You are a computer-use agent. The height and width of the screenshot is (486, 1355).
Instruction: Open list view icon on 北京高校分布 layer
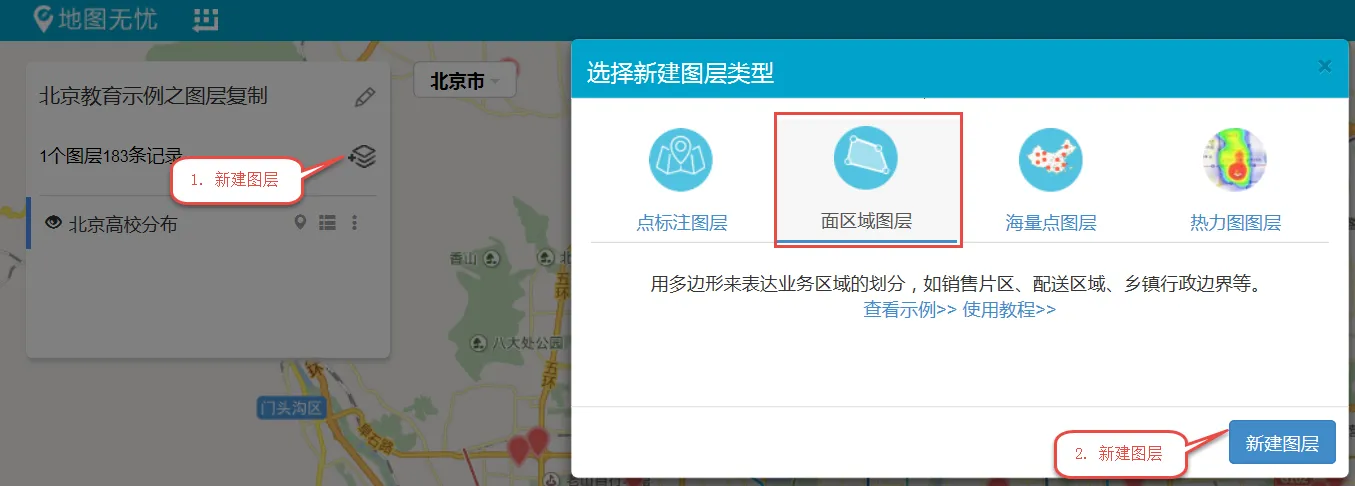click(327, 223)
